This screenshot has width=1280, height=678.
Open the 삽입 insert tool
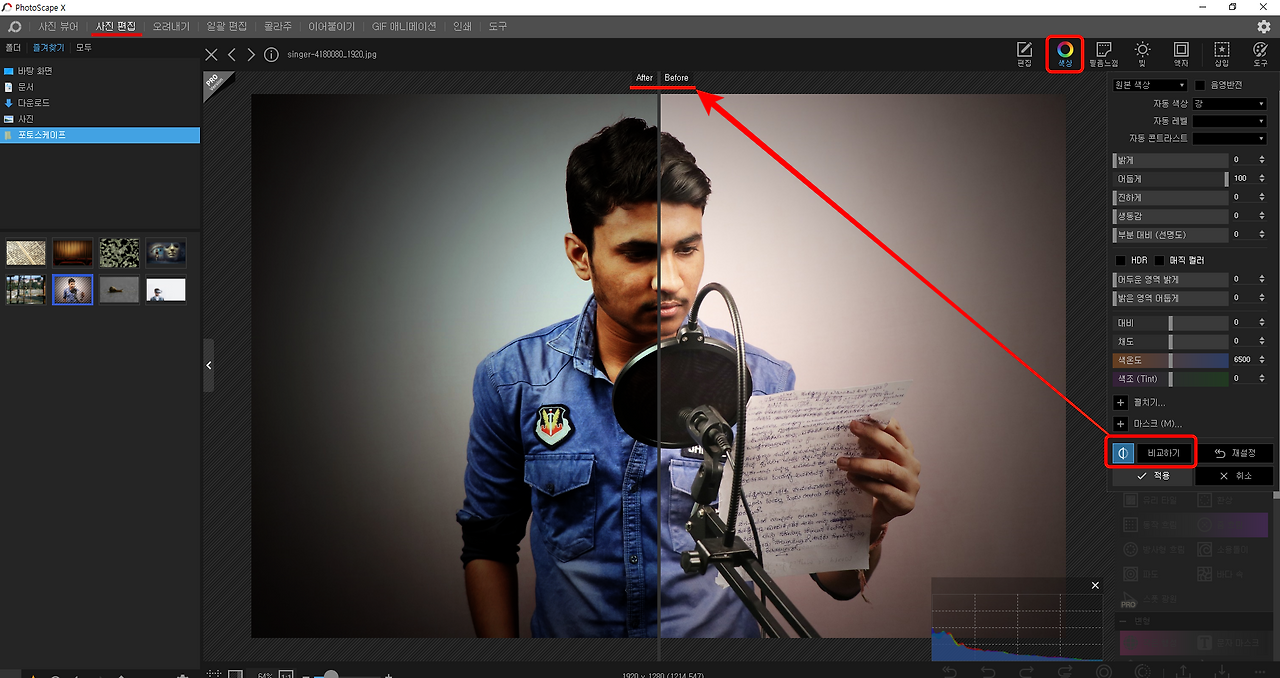pyautogui.click(x=1222, y=54)
